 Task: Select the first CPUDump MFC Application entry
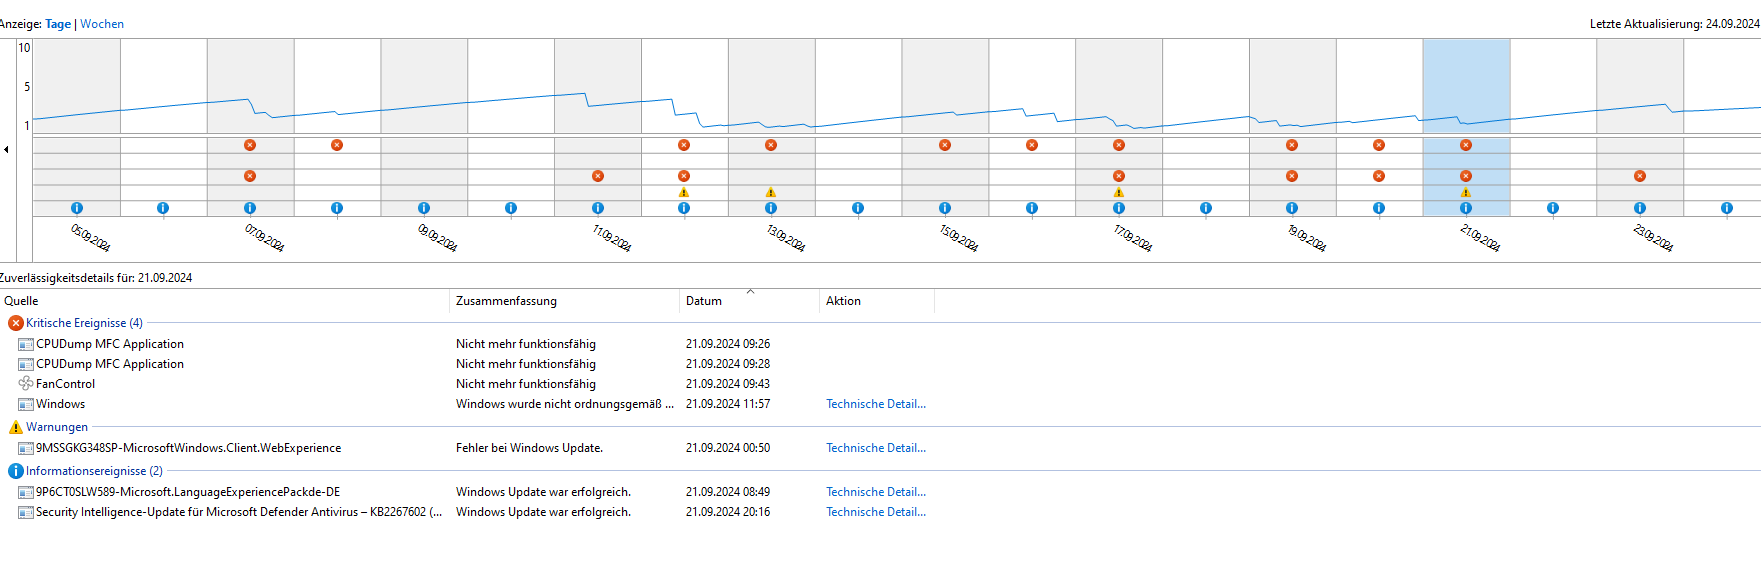pyautogui.click(x=110, y=344)
